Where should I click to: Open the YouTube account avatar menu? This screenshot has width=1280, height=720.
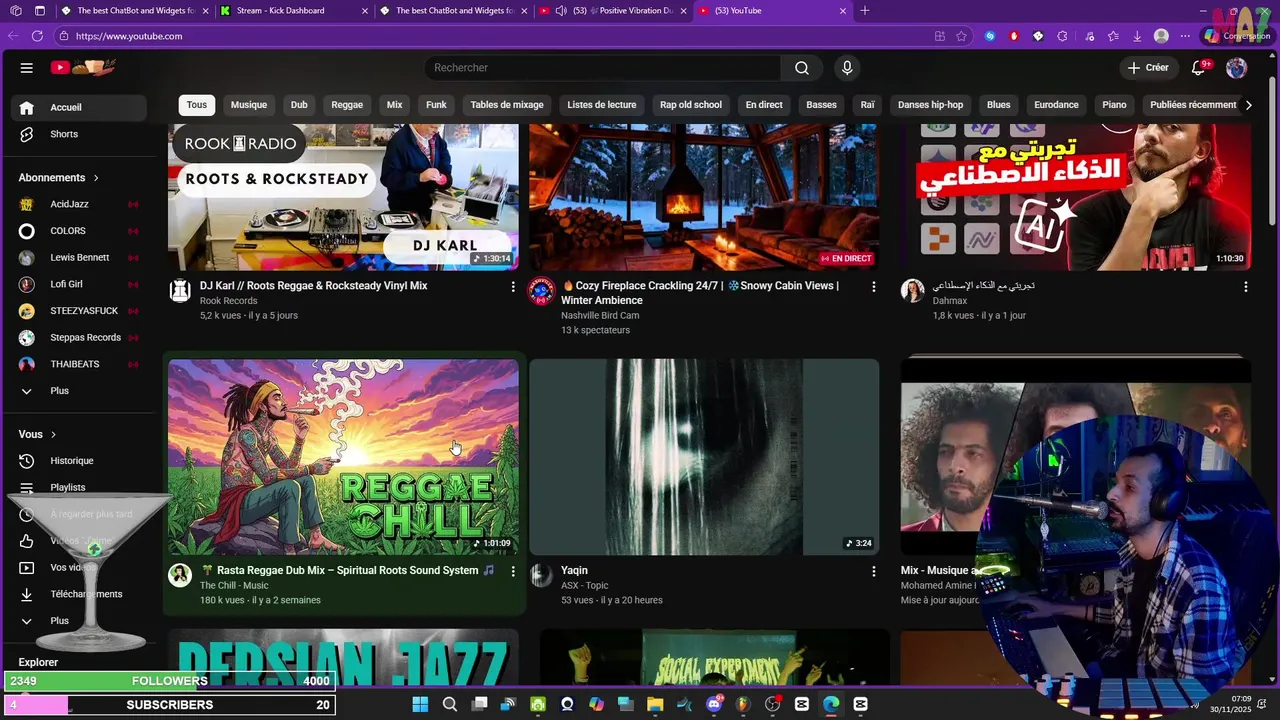[1237, 68]
